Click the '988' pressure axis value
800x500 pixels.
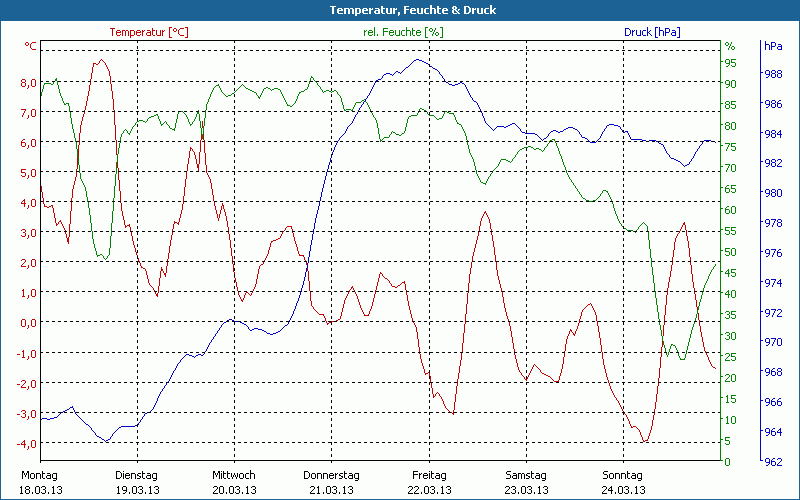click(x=773, y=74)
